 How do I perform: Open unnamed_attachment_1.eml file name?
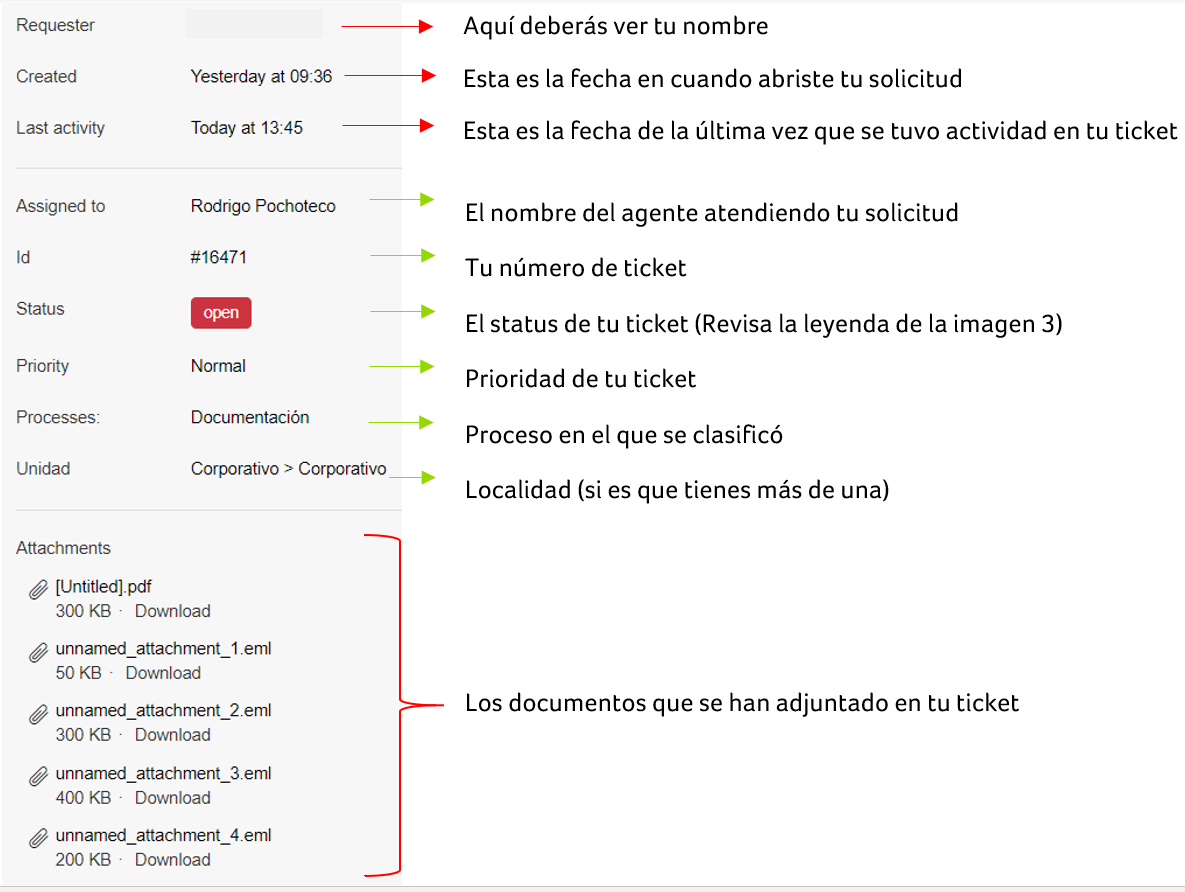(x=163, y=649)
